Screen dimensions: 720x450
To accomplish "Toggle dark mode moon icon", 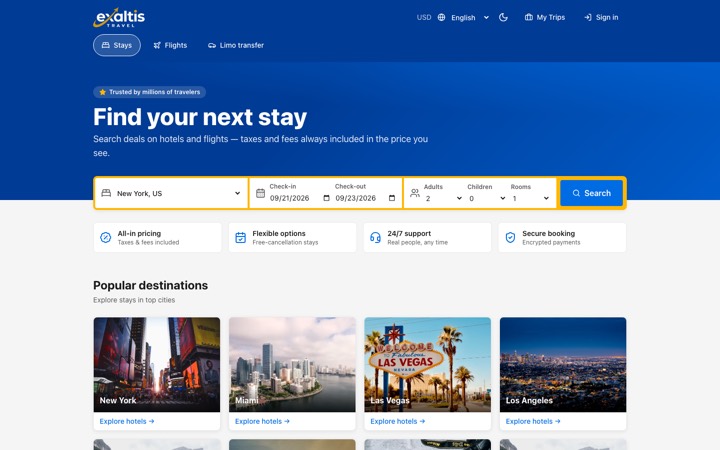I will point(503,17).
